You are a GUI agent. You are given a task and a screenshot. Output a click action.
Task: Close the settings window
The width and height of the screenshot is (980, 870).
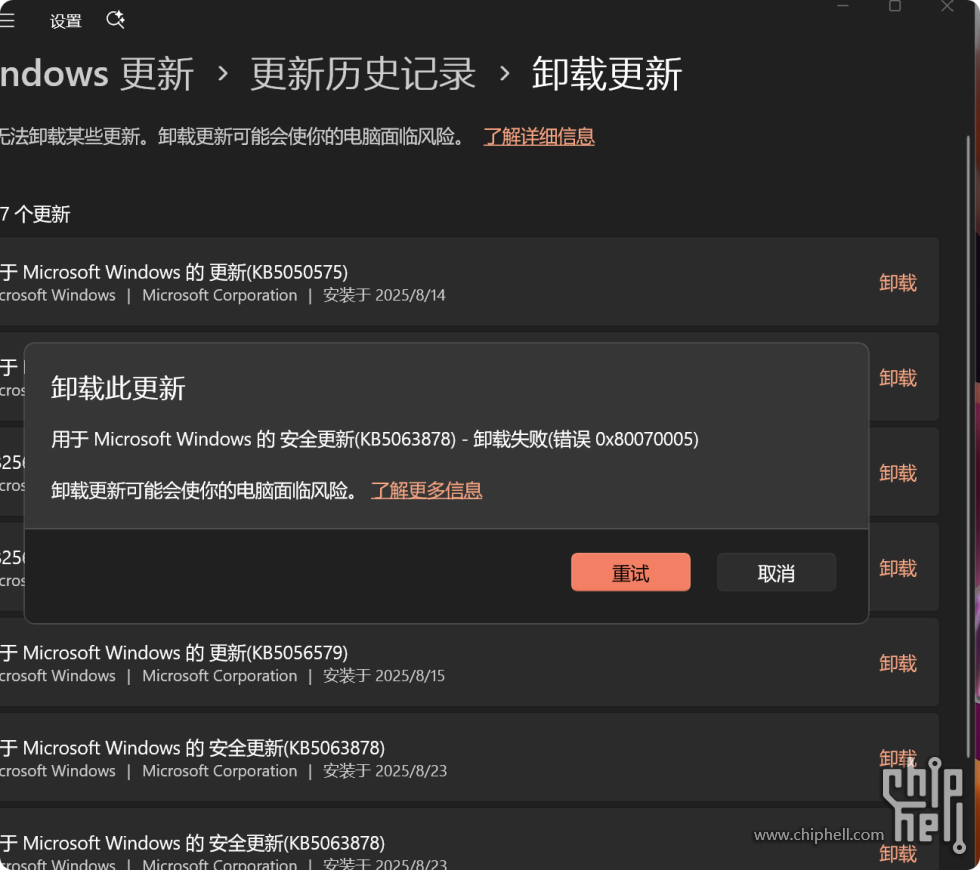948,6
